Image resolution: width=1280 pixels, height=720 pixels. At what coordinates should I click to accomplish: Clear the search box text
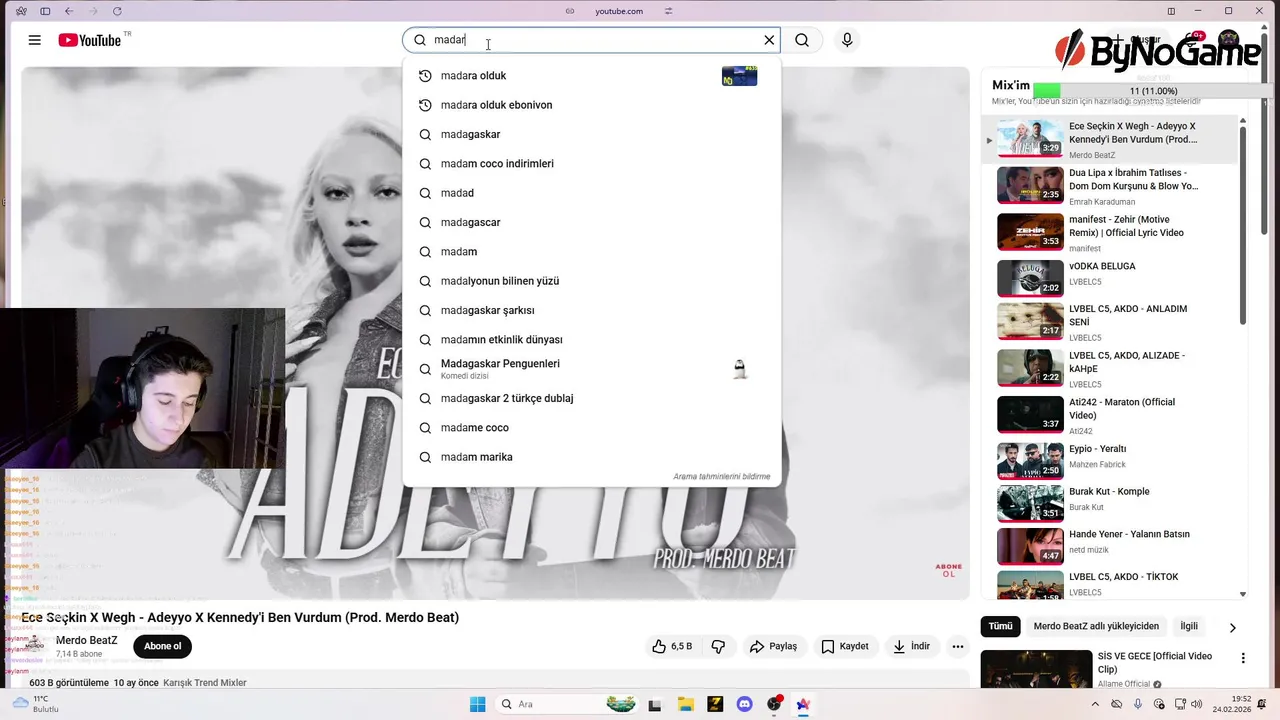click(x=769, y=40)
